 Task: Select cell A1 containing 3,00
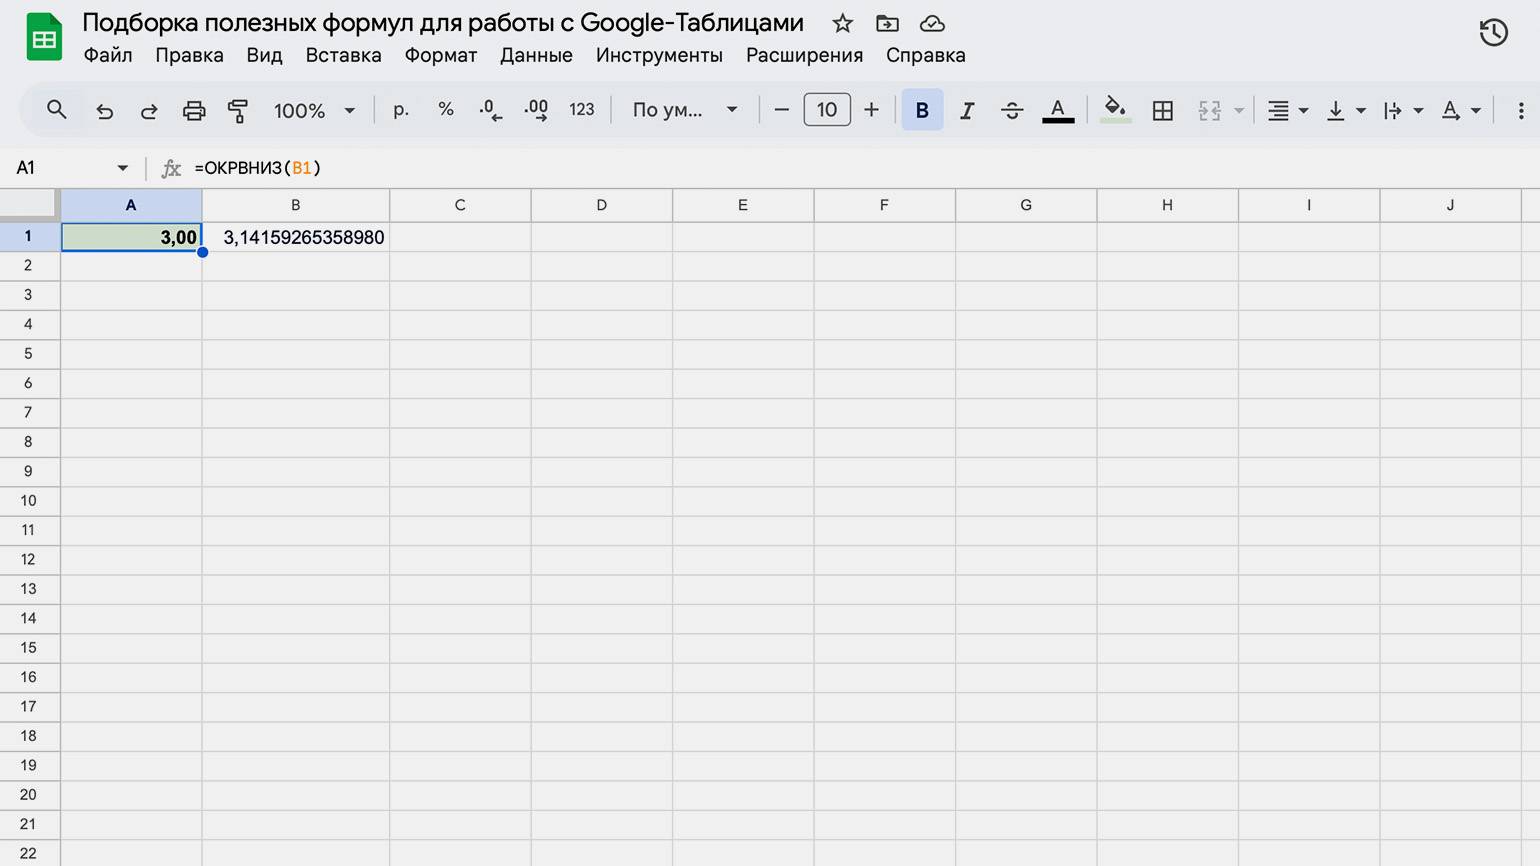131,237
